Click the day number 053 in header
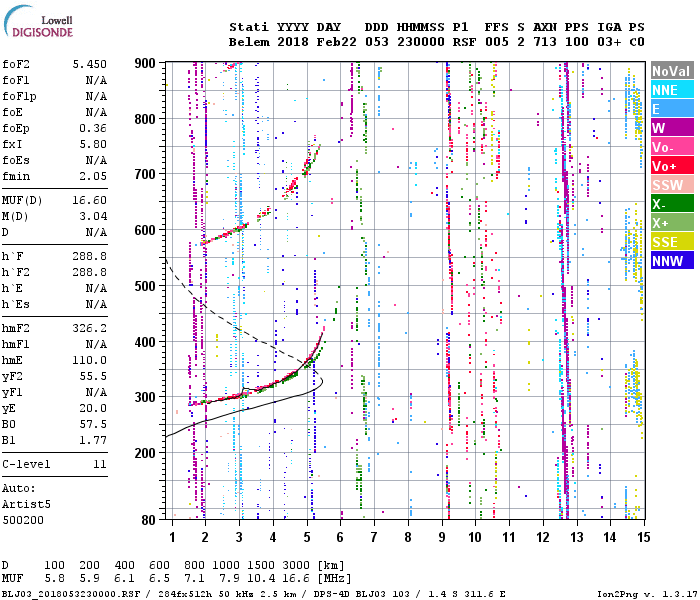Viewport: 700px width, 600px height. pos(377,42)
